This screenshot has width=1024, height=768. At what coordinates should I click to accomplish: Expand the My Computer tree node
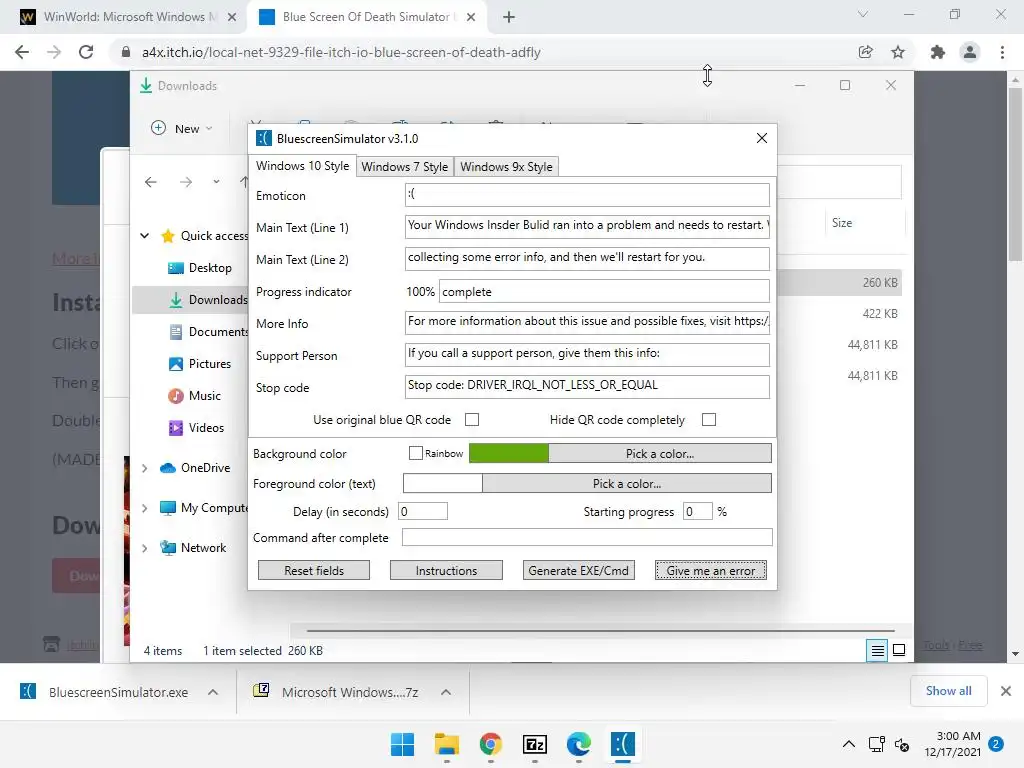(x=145, y=508)
